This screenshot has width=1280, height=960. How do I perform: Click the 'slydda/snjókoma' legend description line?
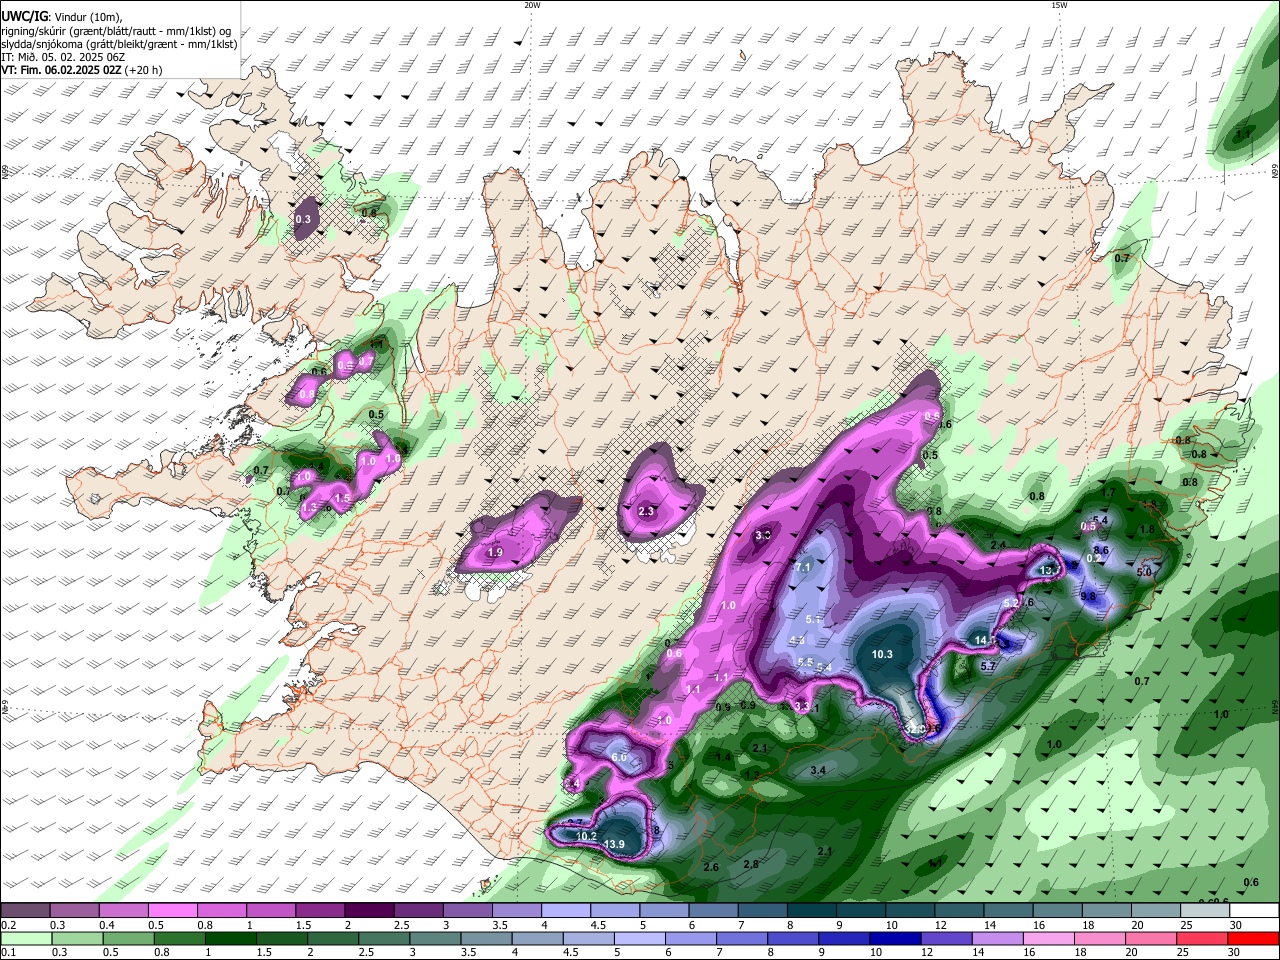coord(119,44)
